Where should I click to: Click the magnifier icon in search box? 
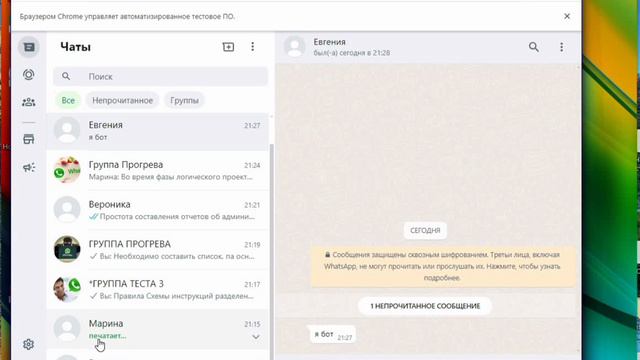tap(66, 76)
